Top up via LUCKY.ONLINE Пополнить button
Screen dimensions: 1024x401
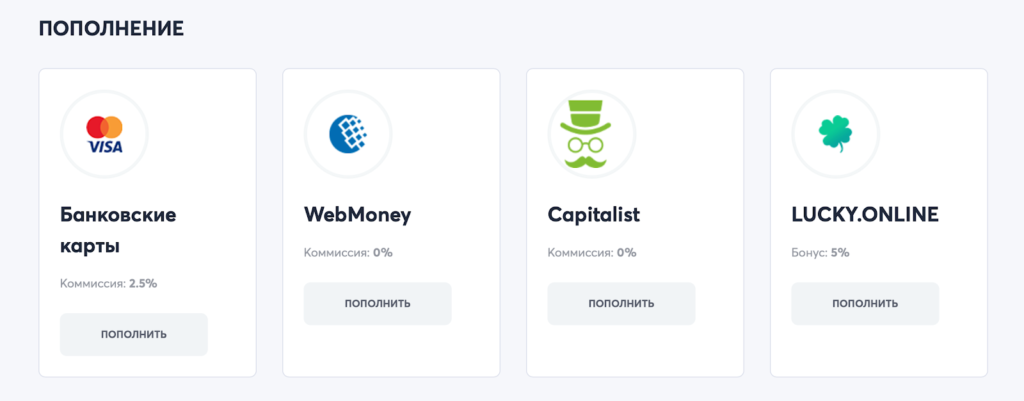[x=865, y=304]
